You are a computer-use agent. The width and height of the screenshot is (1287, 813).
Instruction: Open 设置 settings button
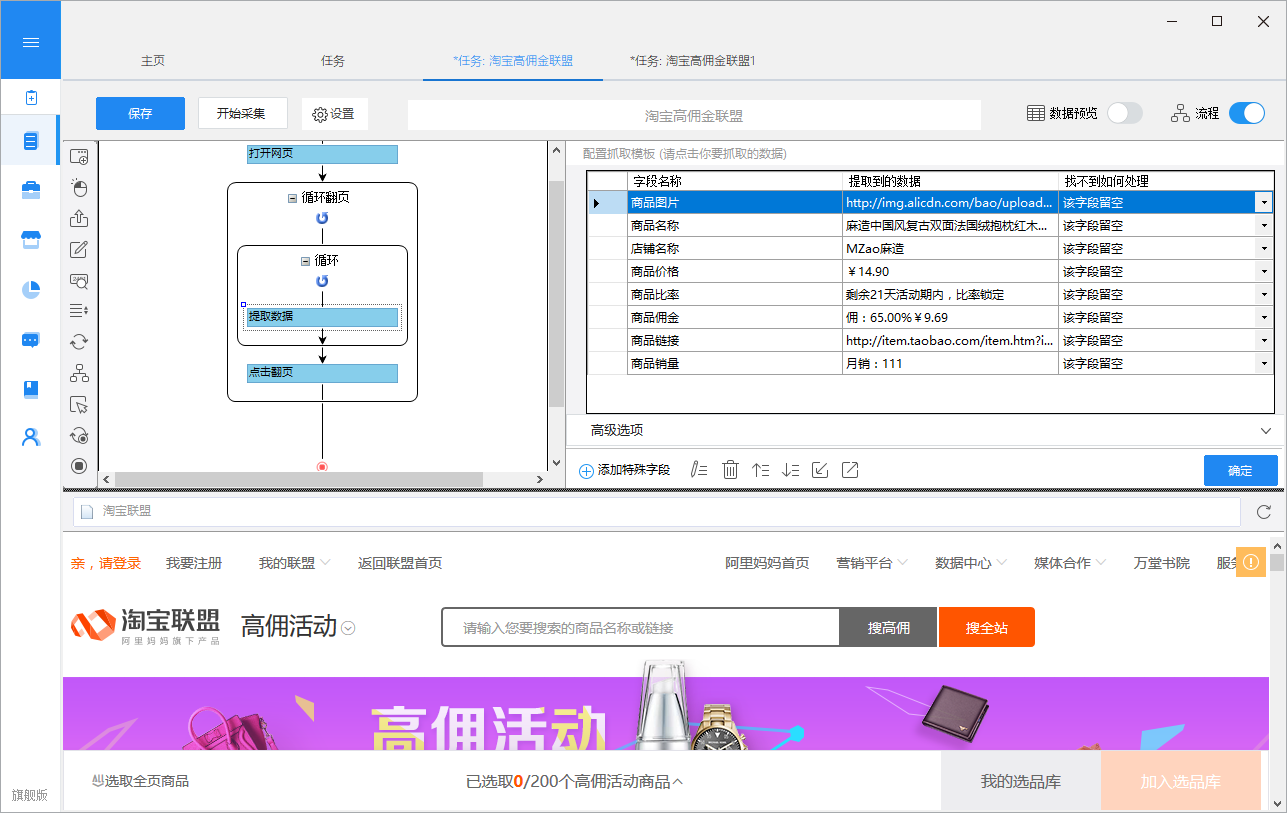334,114
